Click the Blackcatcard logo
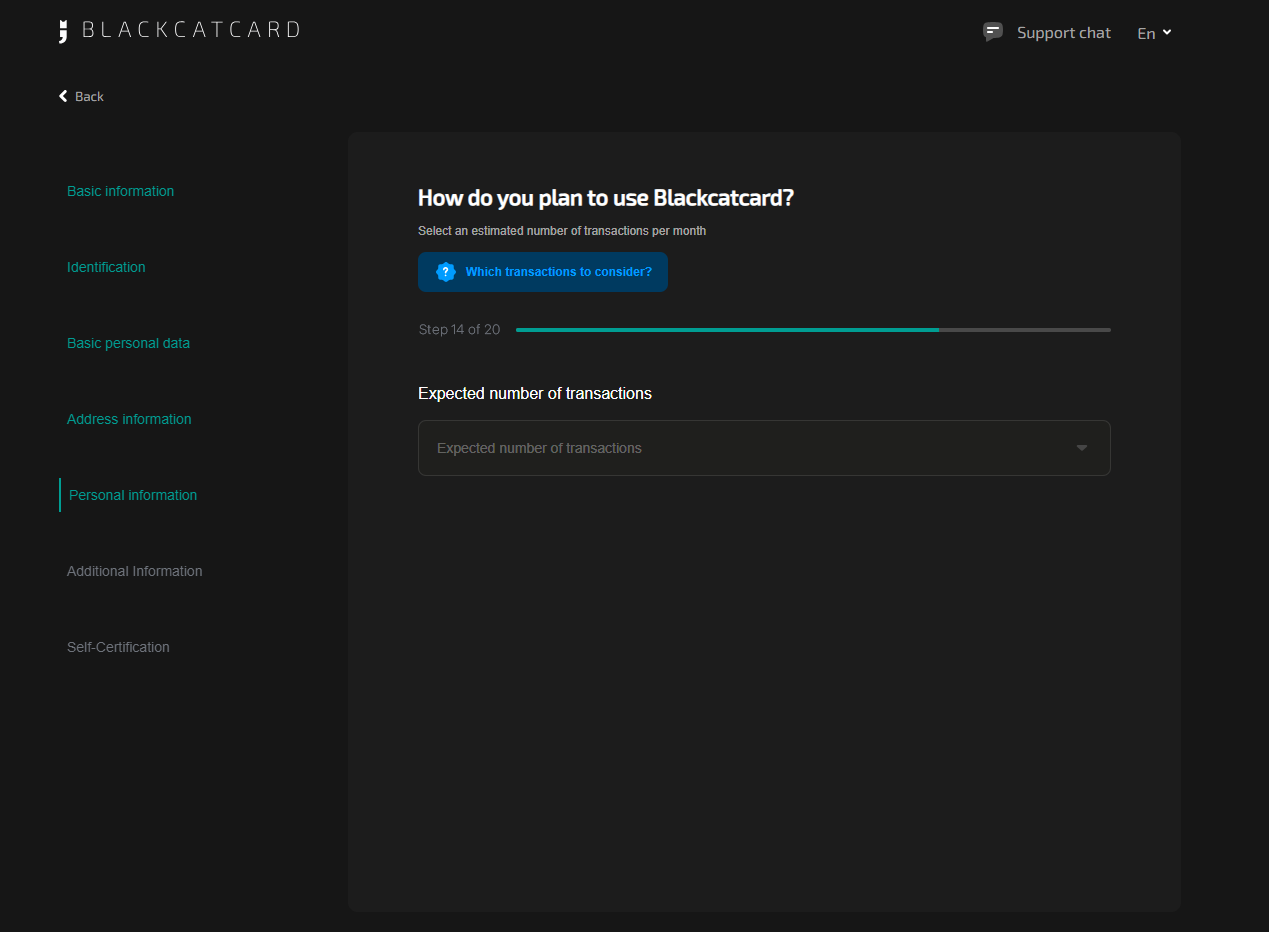Image resolution: width=1269 pixels, height=932 pixels. (x=179, y=31)
